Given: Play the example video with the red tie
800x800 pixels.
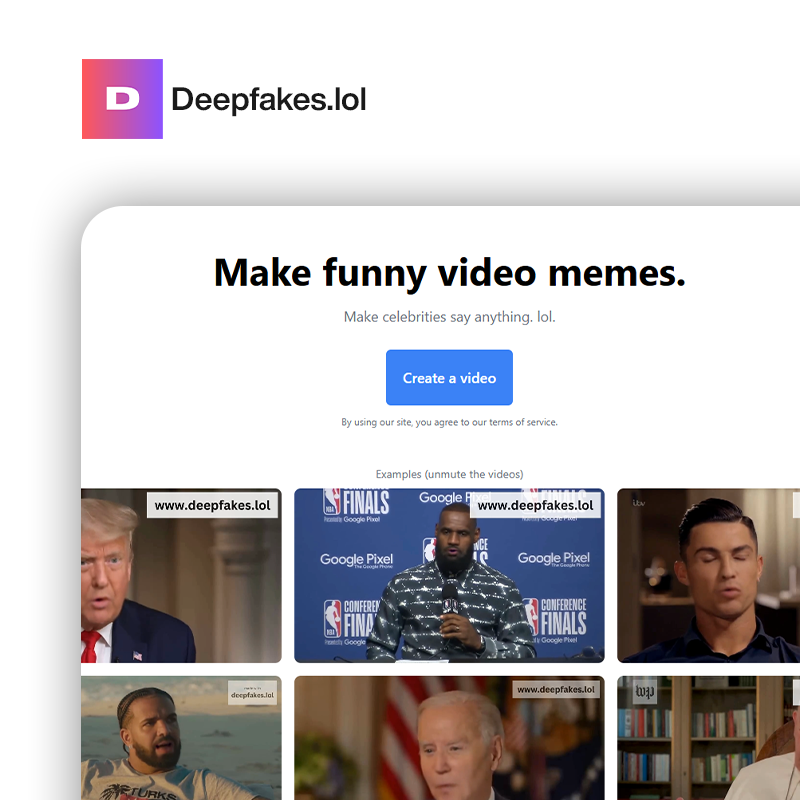Looking at the screenshot, I should [181, 576].
